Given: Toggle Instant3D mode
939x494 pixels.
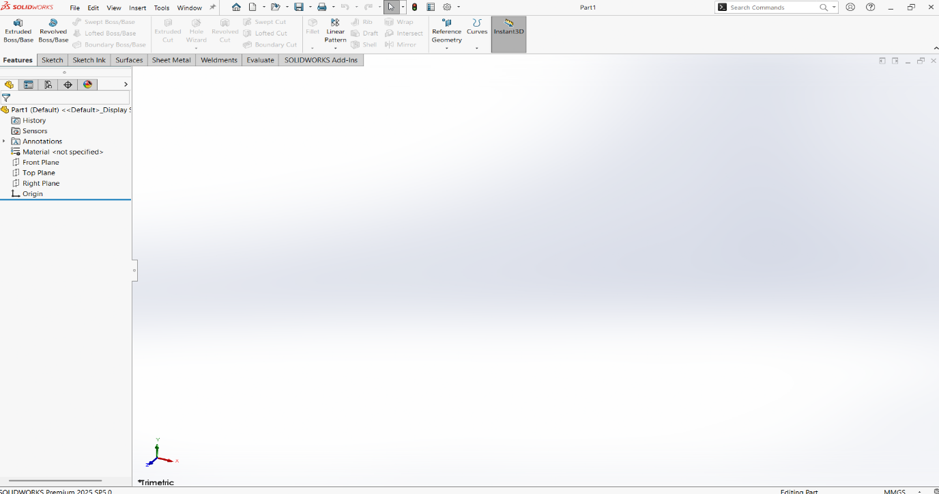Looking at the screenshot, I should pyautogui.click(x=508, y=34).
